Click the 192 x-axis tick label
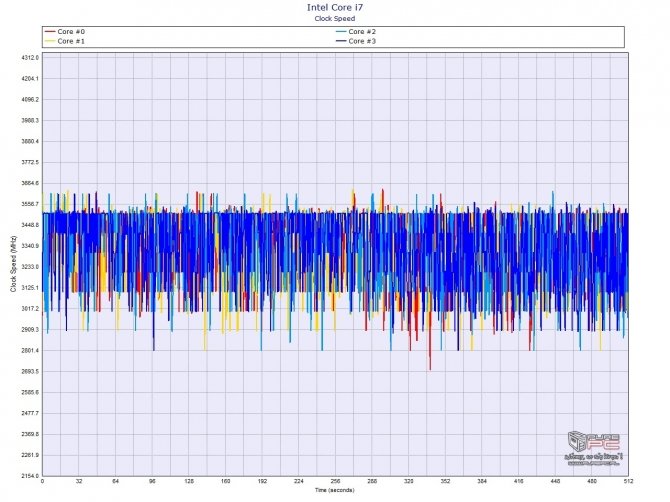The image size is (670, 502). 262,481
